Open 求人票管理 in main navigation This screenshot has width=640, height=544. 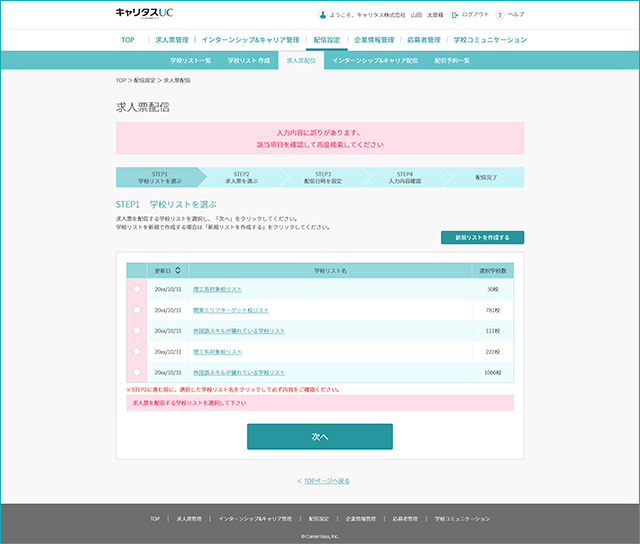172,40
